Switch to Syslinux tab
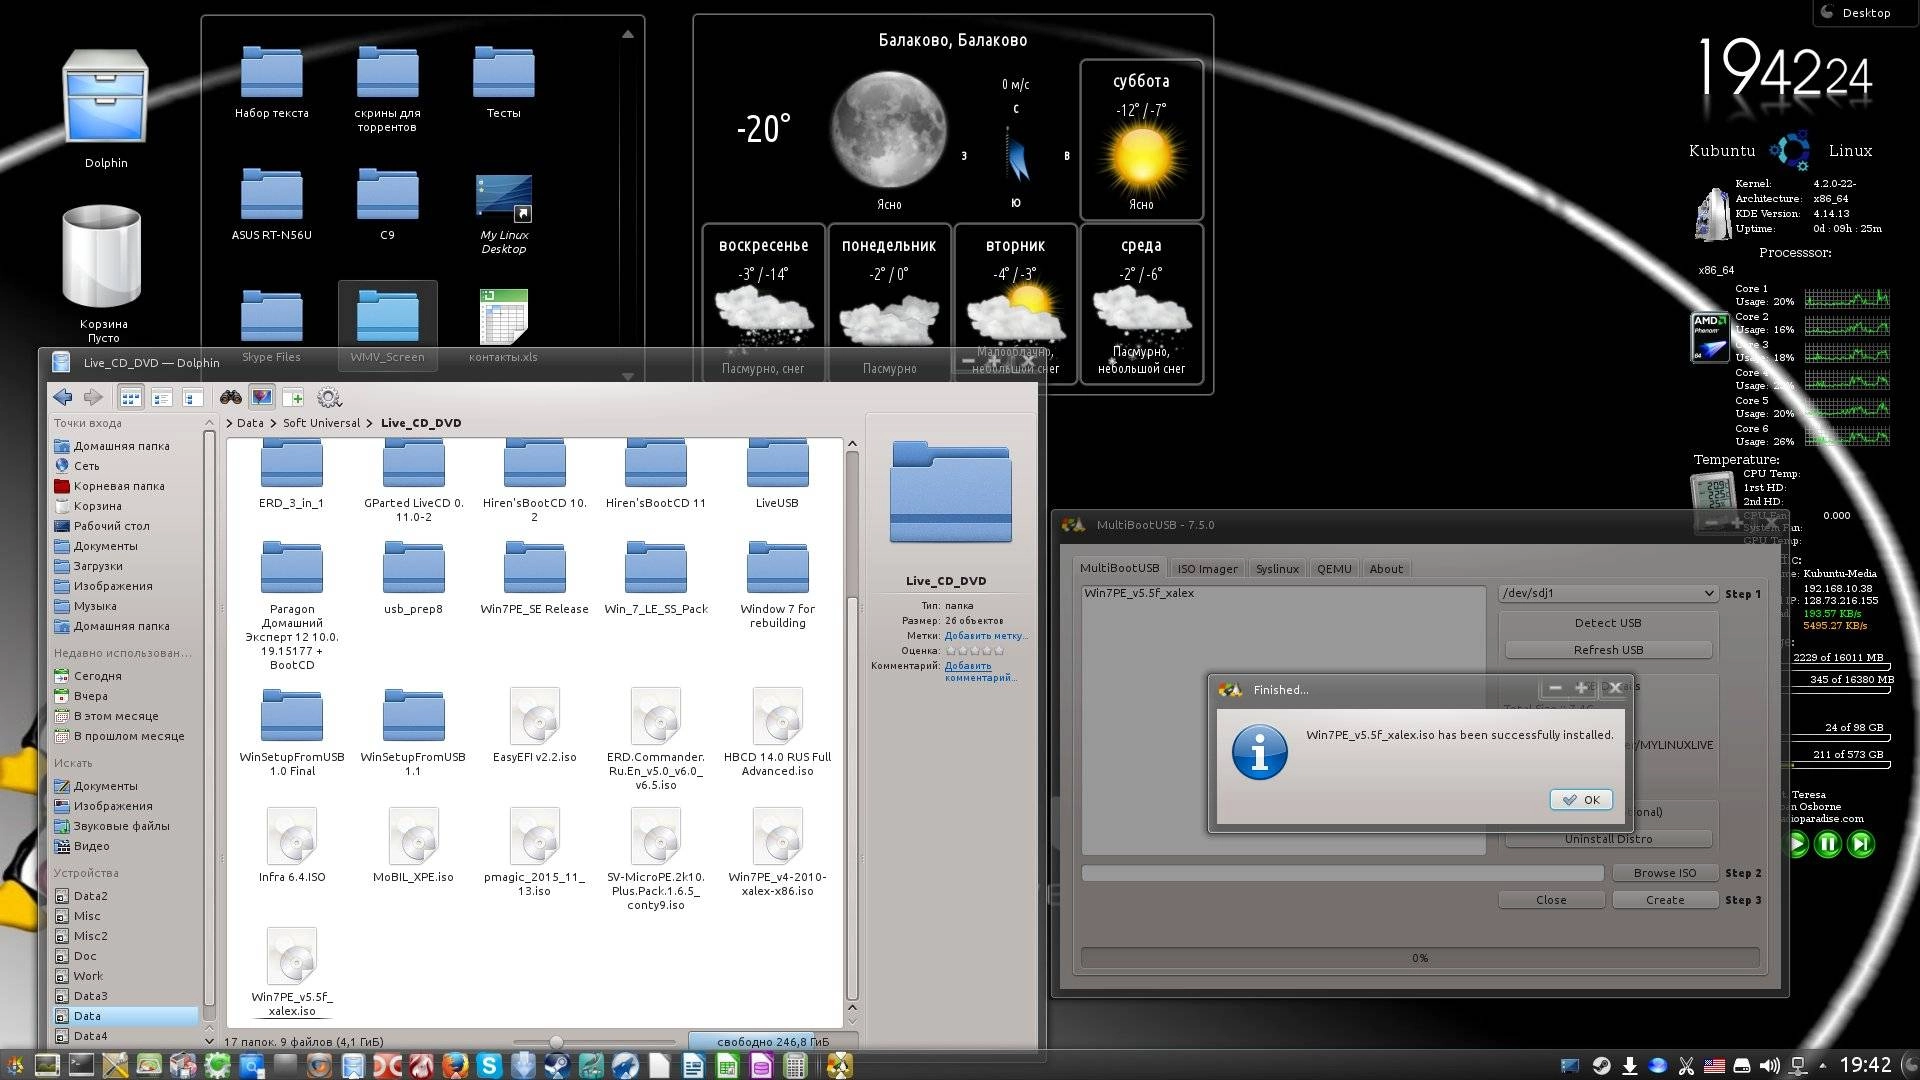 [x=1277, y=569]
